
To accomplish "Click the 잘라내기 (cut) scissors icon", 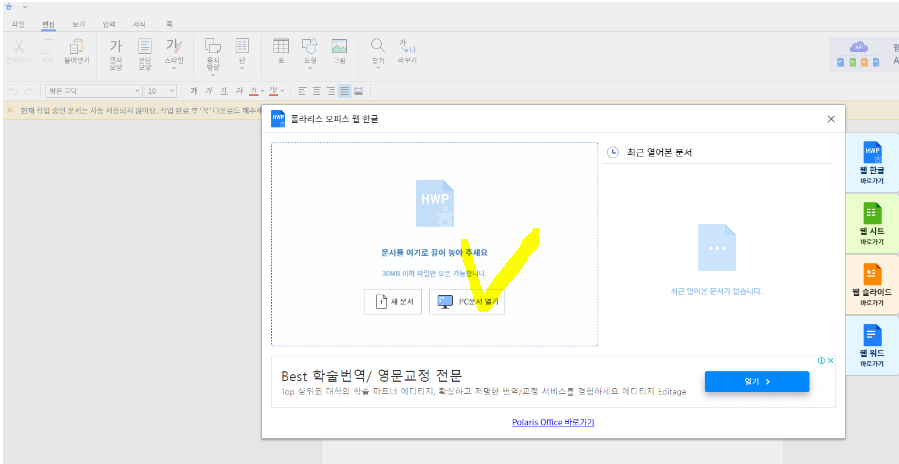I will tap(19, 46).
